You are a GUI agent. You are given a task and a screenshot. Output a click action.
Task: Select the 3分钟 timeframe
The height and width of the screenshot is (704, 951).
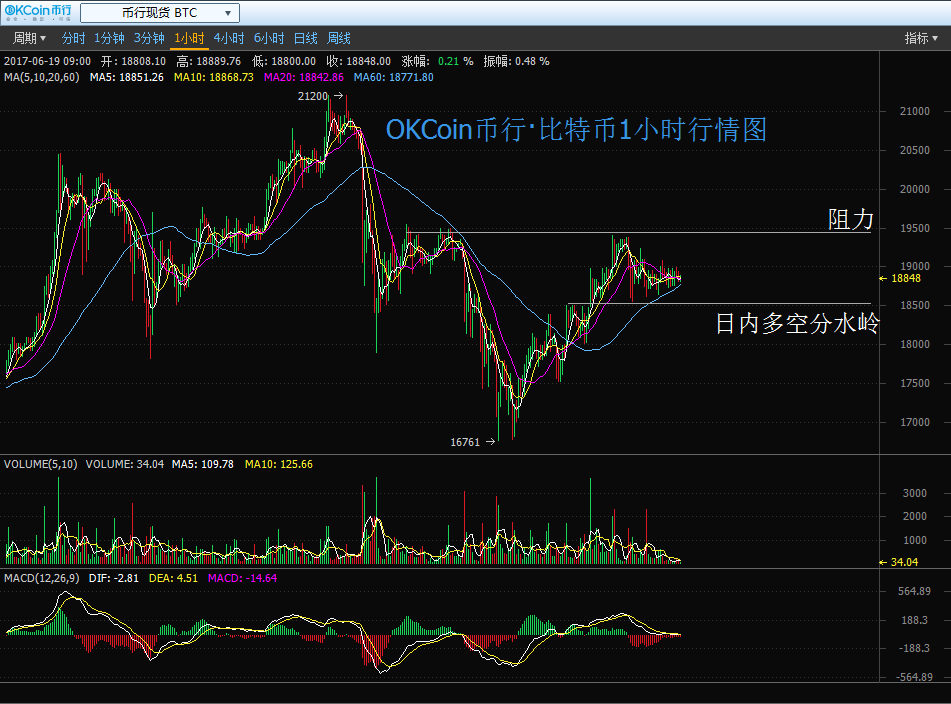point(149,38)
